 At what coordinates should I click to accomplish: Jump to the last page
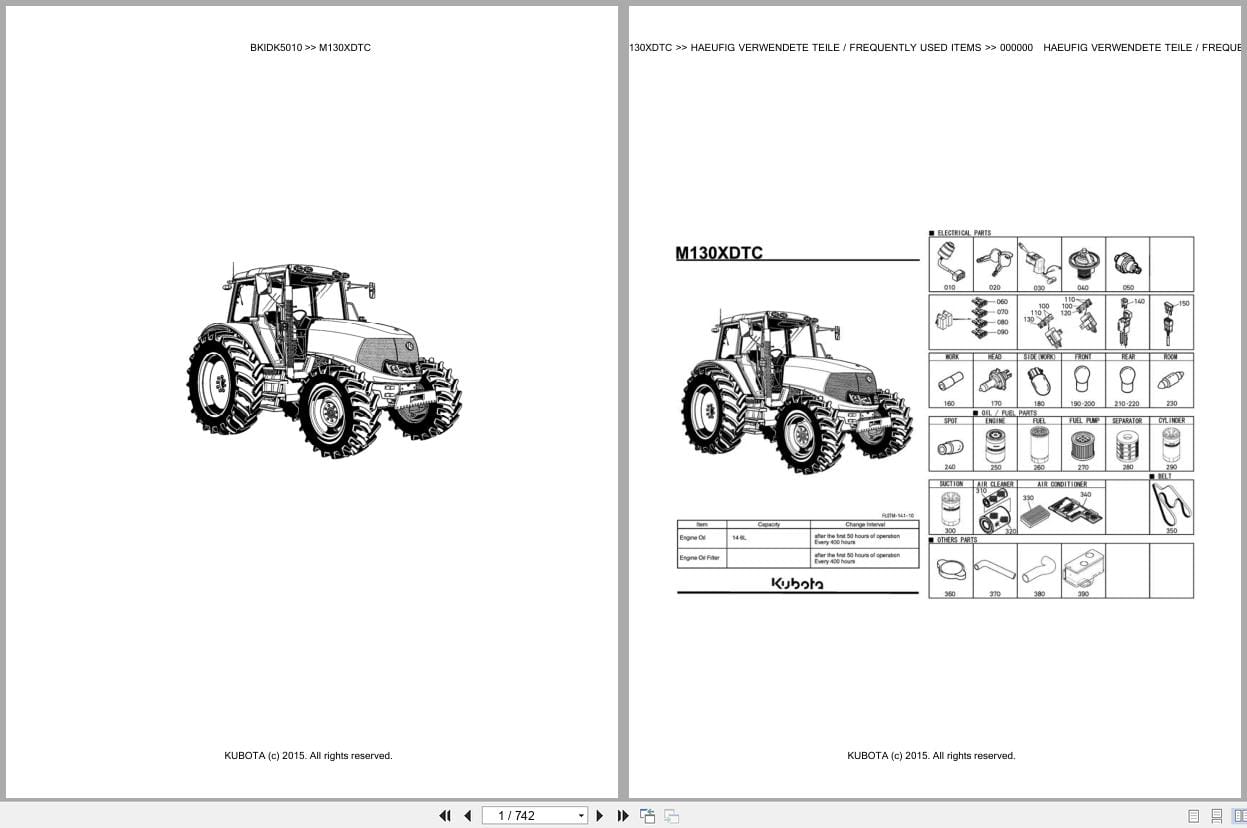623,815
